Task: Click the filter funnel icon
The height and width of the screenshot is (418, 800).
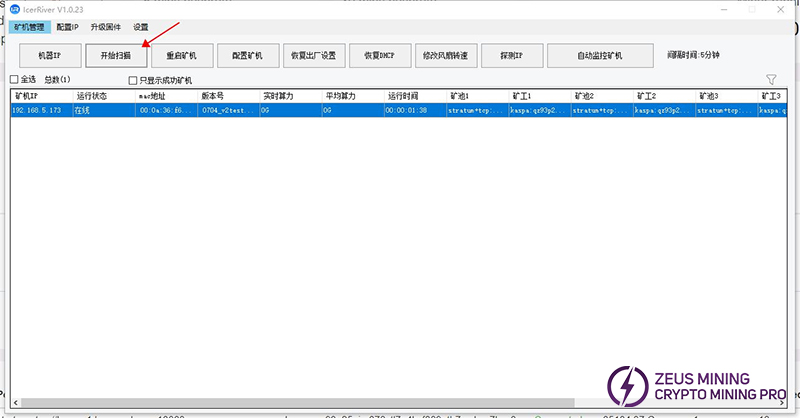Action: coord(771,79)
